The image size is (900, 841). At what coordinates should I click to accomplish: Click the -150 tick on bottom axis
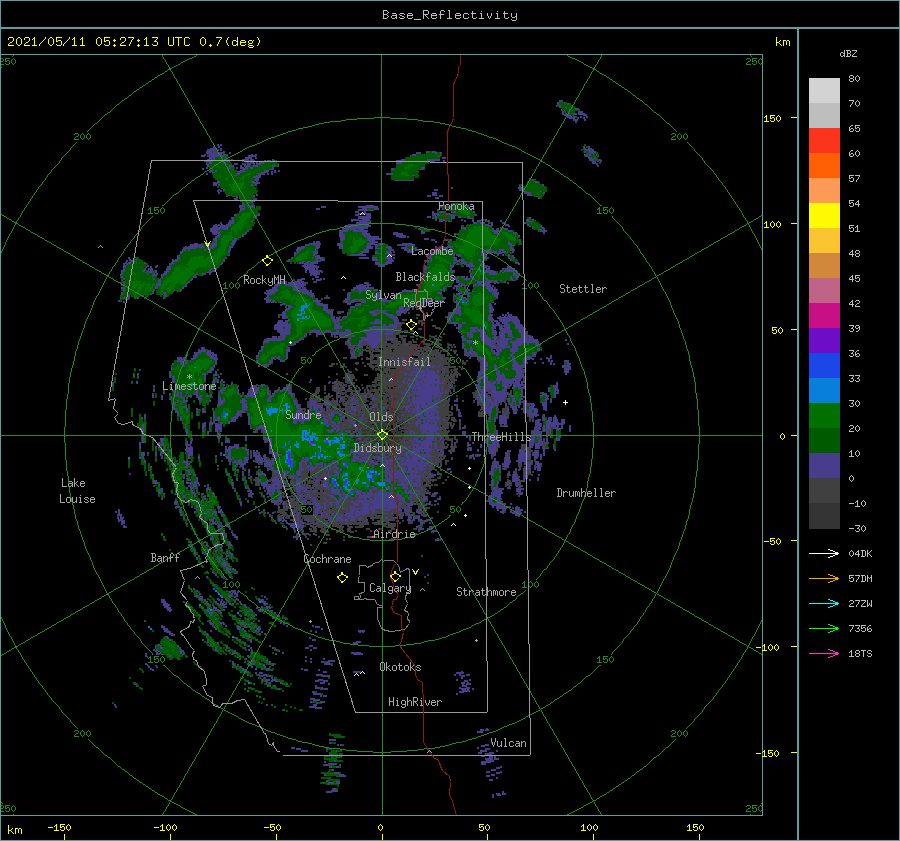point(59,827)
